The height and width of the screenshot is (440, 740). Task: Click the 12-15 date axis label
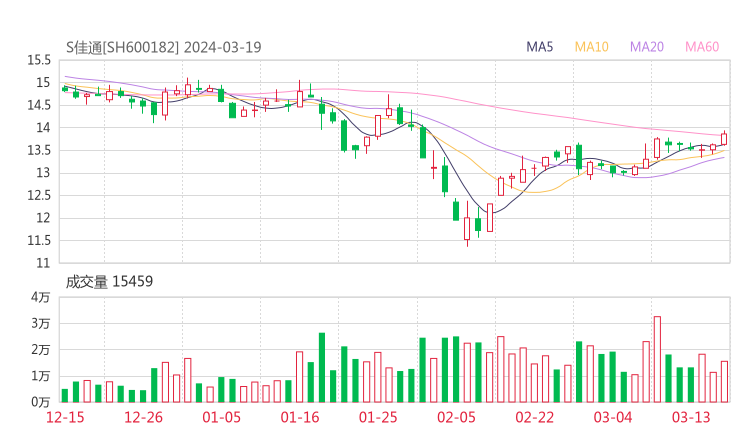point(65,417)
